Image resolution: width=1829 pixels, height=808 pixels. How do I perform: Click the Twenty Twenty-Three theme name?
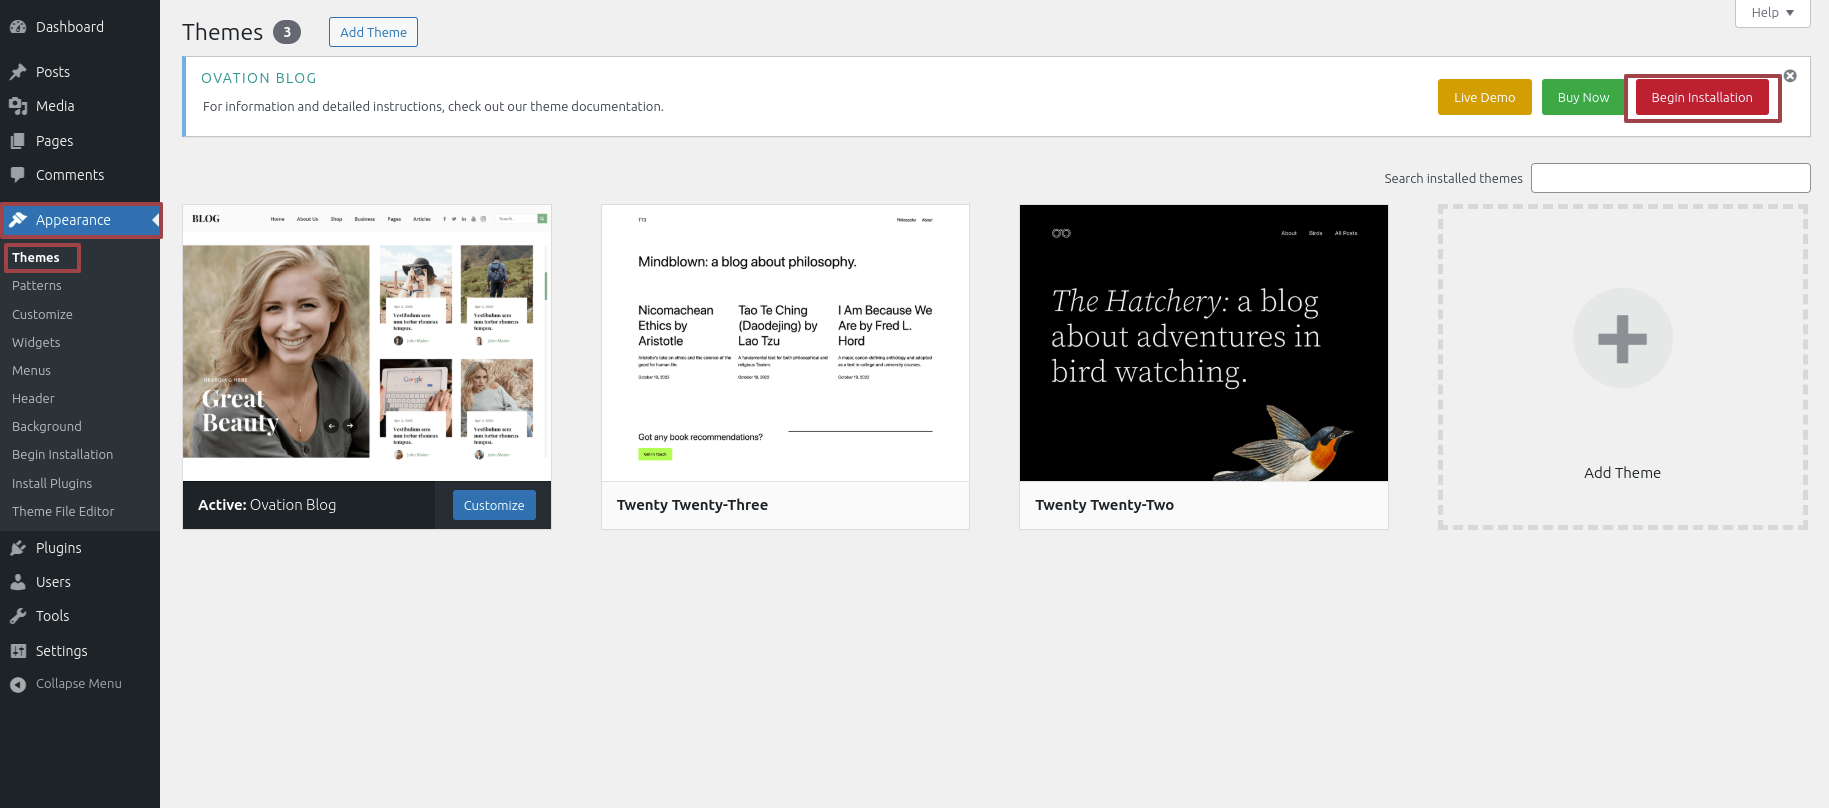click(692, 505)
